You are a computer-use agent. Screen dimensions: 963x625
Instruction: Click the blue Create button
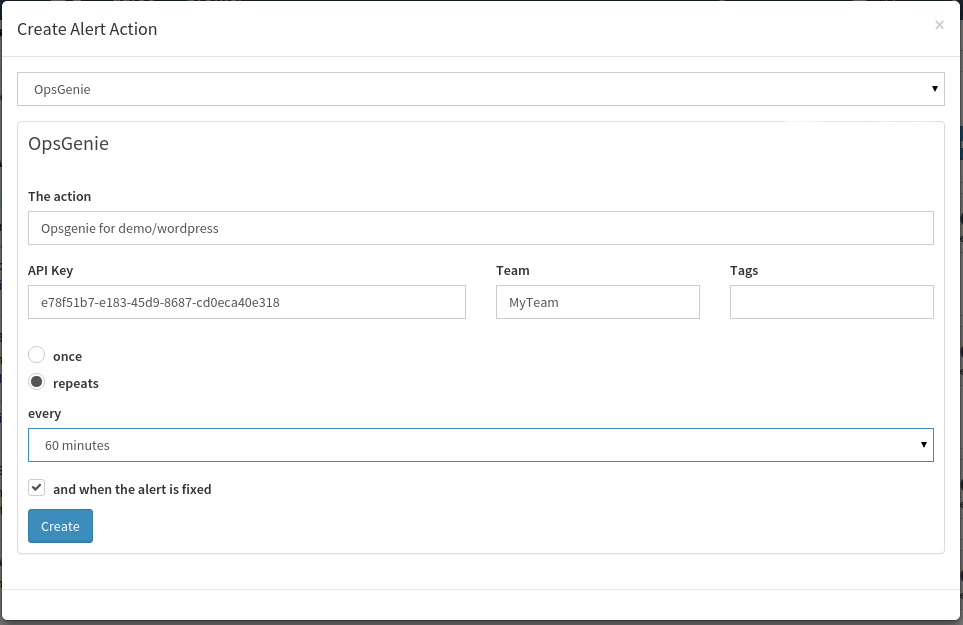click(x=60, y=526)
